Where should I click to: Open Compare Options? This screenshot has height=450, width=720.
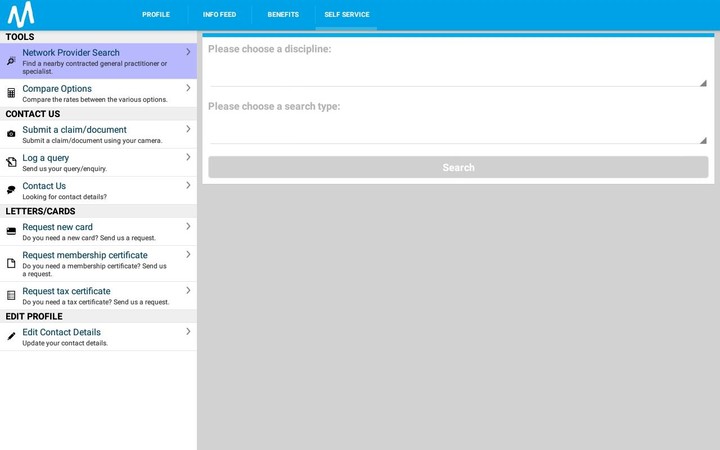click(x=98, y=93)
